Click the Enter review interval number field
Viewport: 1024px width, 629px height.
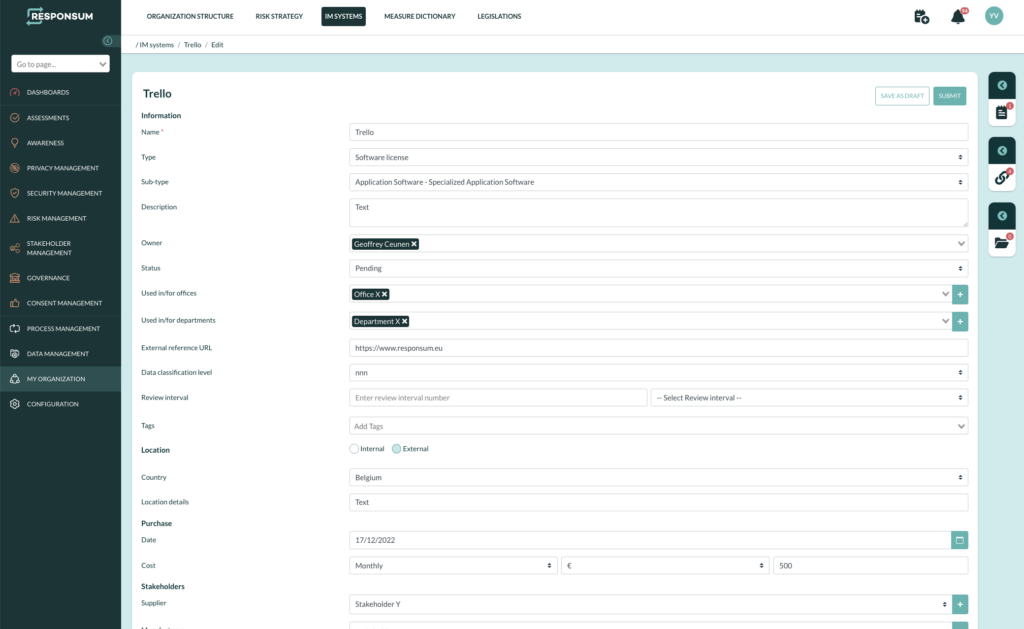coord(498,398)
